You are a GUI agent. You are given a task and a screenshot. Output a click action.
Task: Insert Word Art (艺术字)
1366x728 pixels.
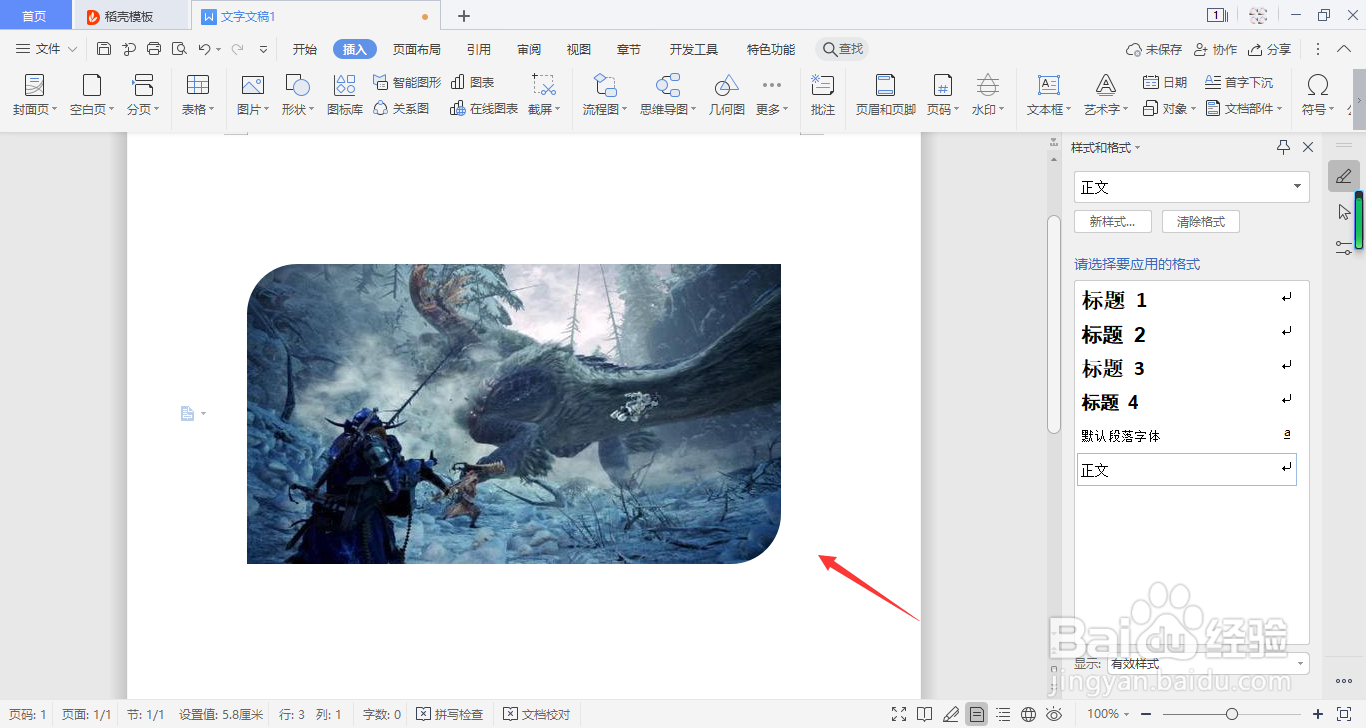tap(1106, 95)
